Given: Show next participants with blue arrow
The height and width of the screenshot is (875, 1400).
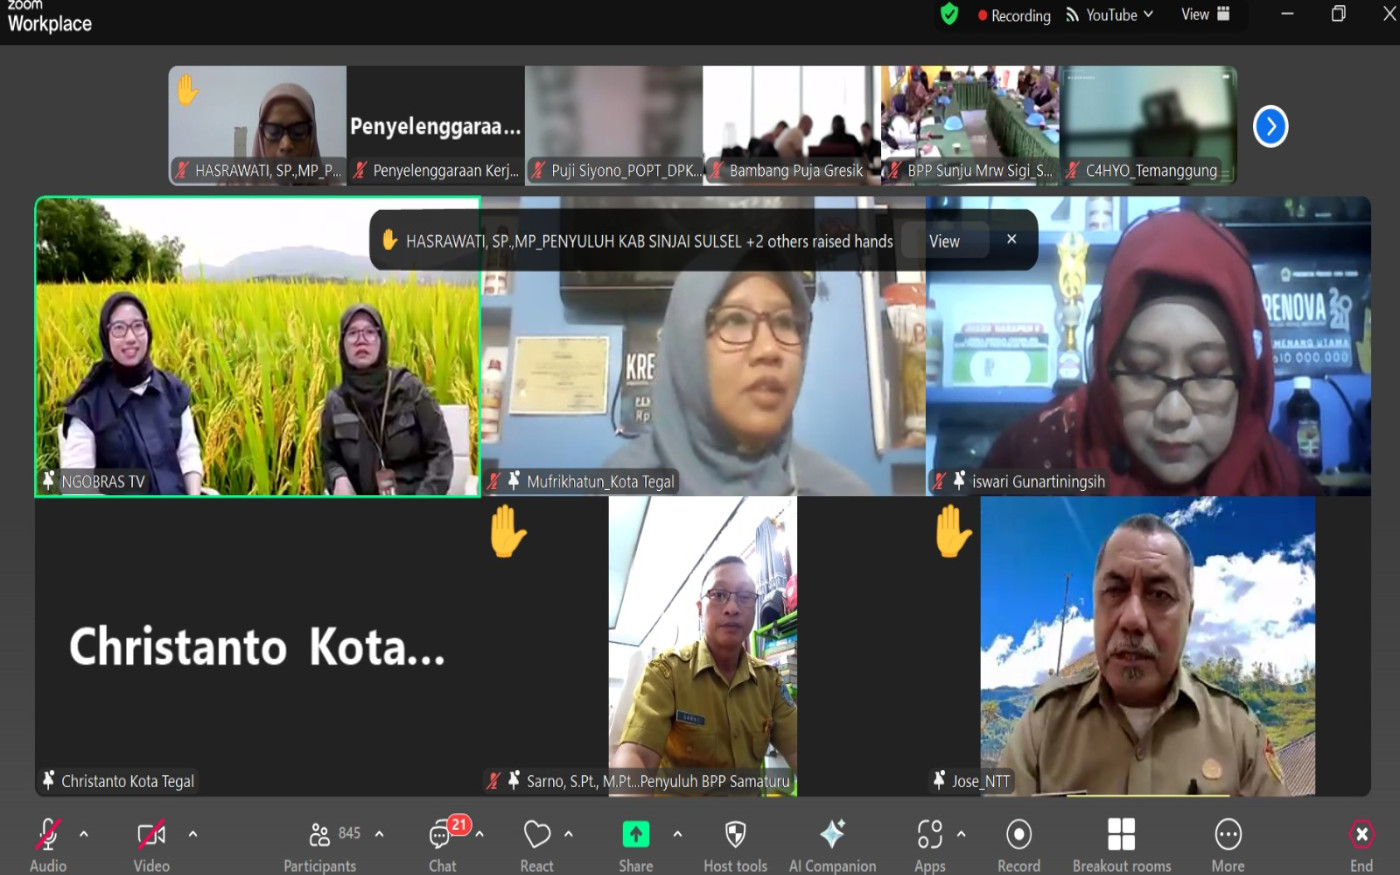Looking at the screenshot, I should [1270, 127].
